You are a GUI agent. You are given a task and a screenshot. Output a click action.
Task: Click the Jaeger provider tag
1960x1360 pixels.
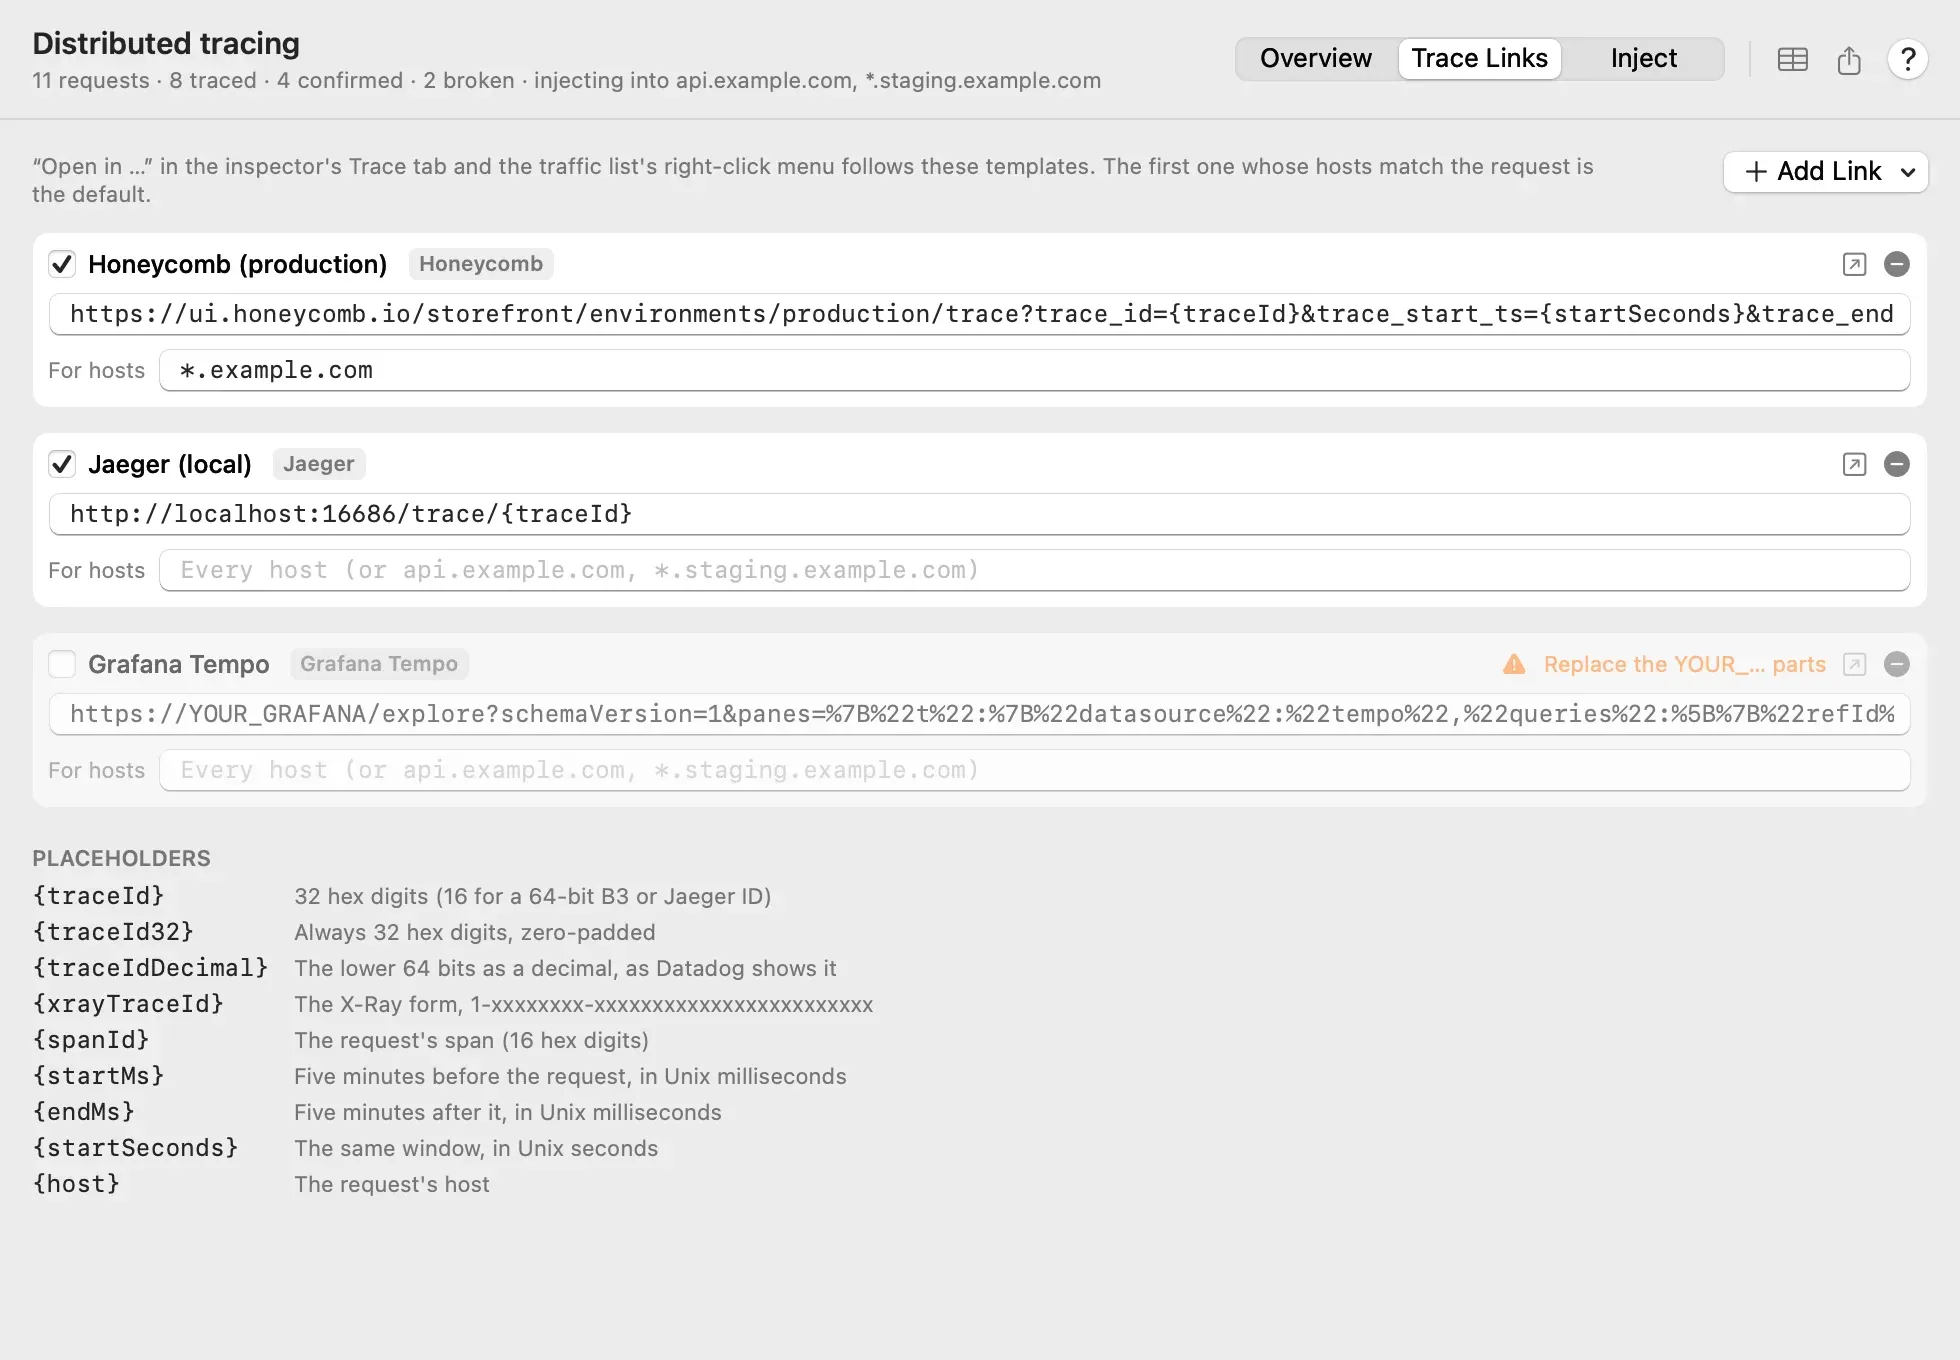(318, 464)
